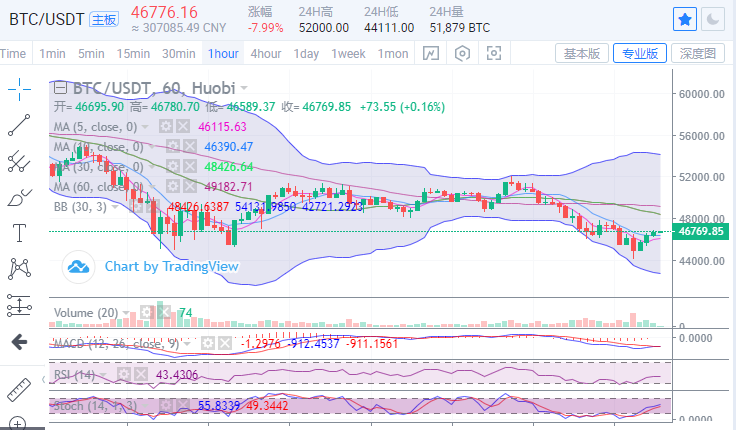Open chart settings hexagon icon
The width and height of the screenshot is (736, 430).
(462, 54)
